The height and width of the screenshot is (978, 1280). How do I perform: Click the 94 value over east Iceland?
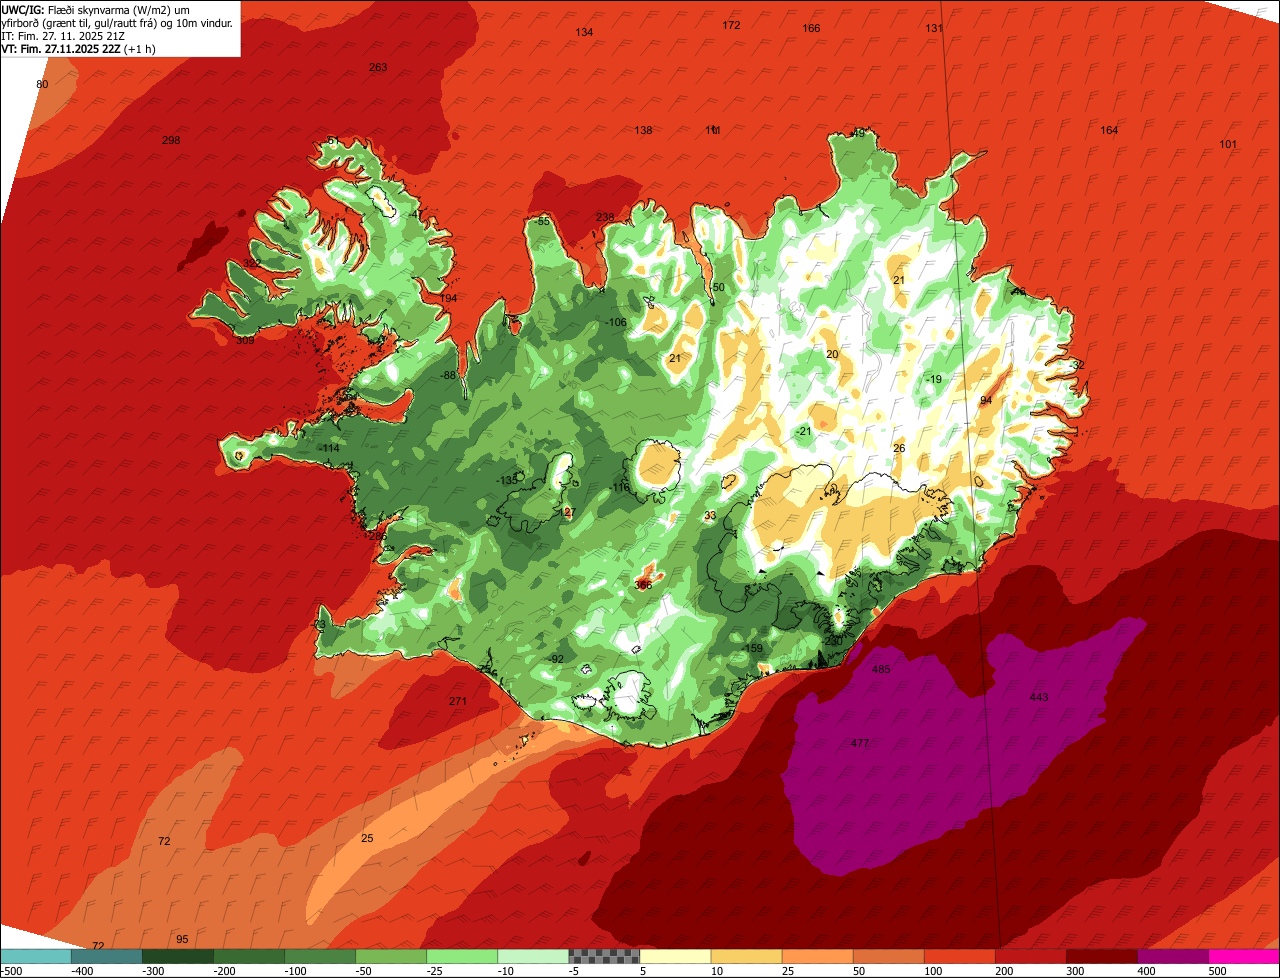(986, 400)
